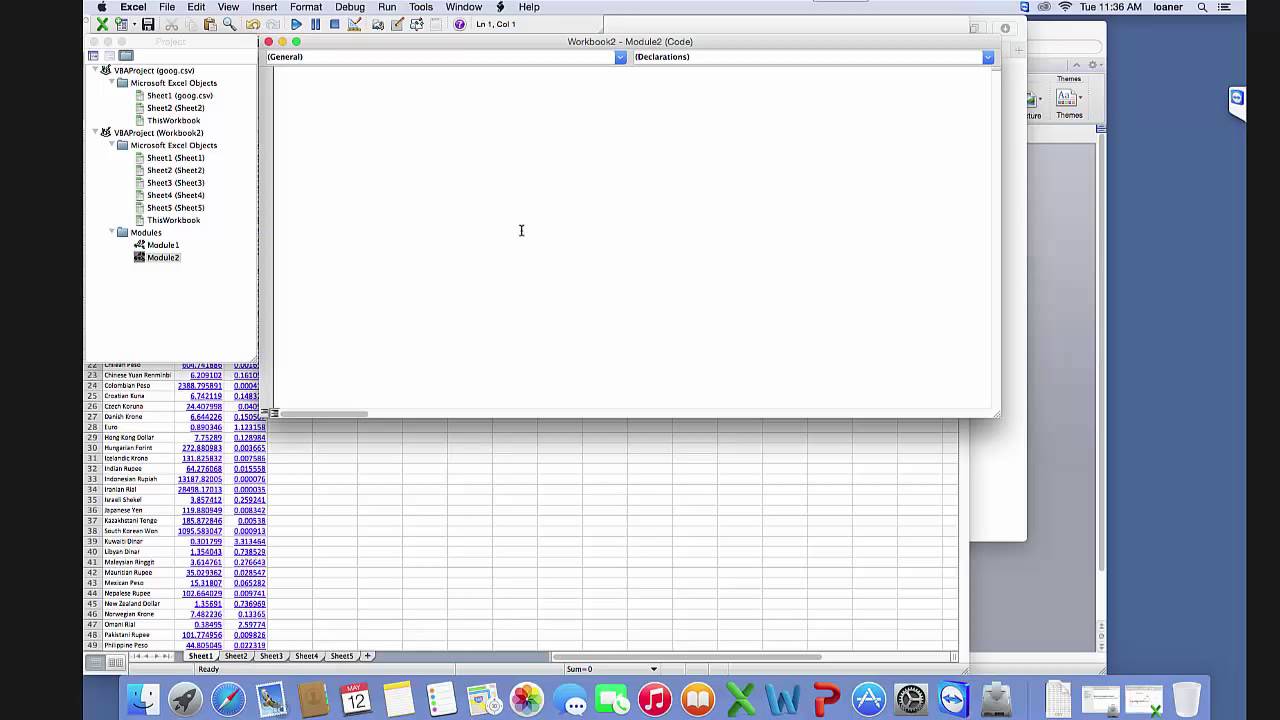Run the macro with the play icon
The height and width of the screenshot is (720, 1280).
[x=296, y=24]
